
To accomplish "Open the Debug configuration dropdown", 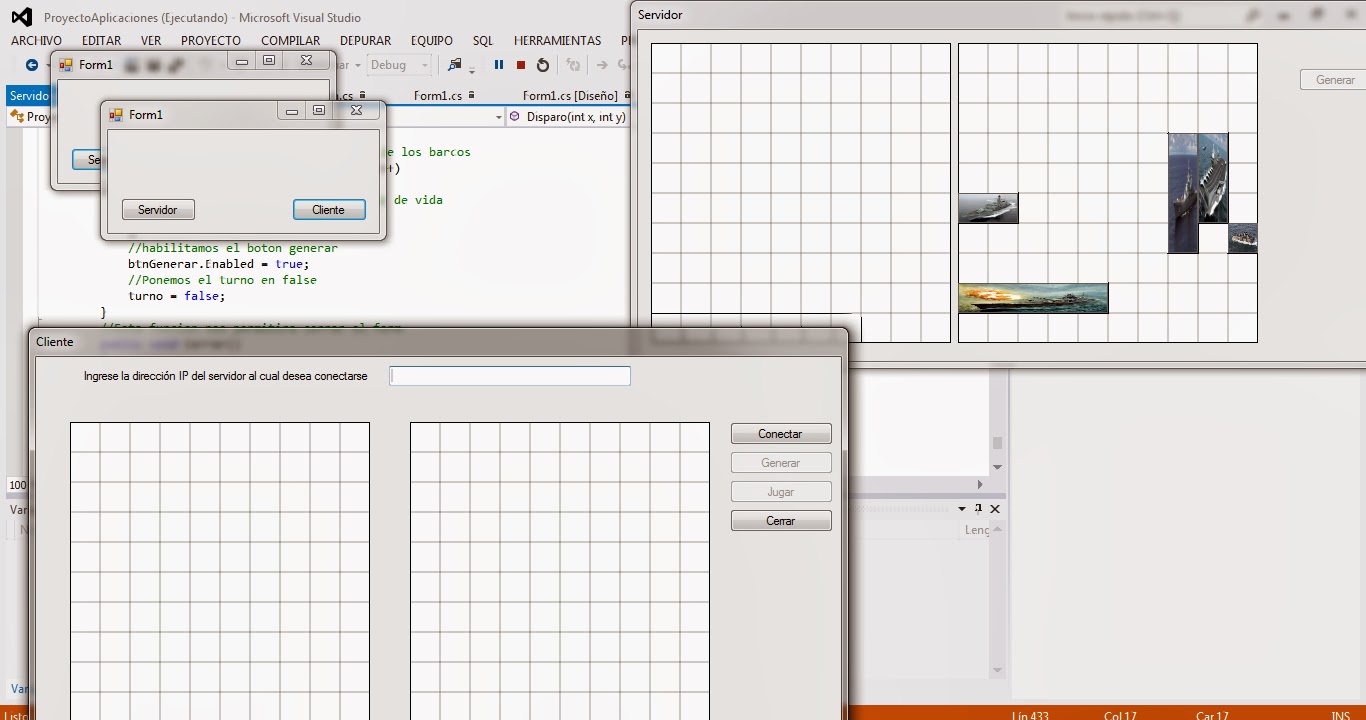I will tap(398, 65).
